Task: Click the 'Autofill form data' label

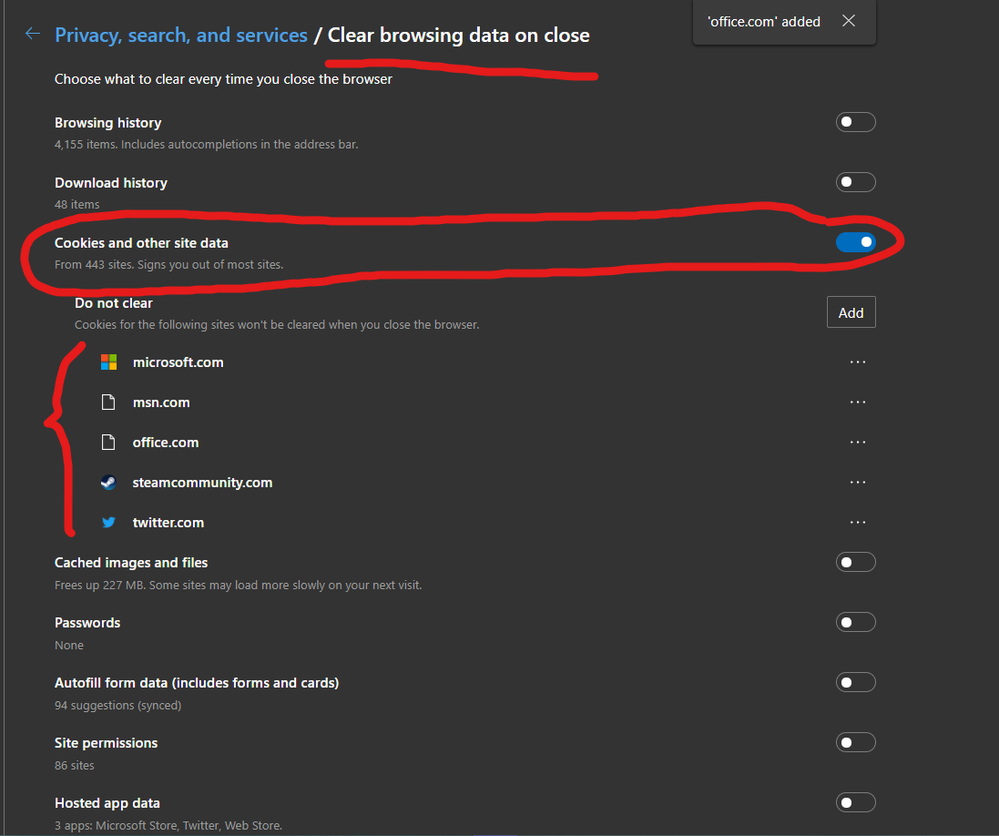Action: pyautogui.click(x=197, y=683)
